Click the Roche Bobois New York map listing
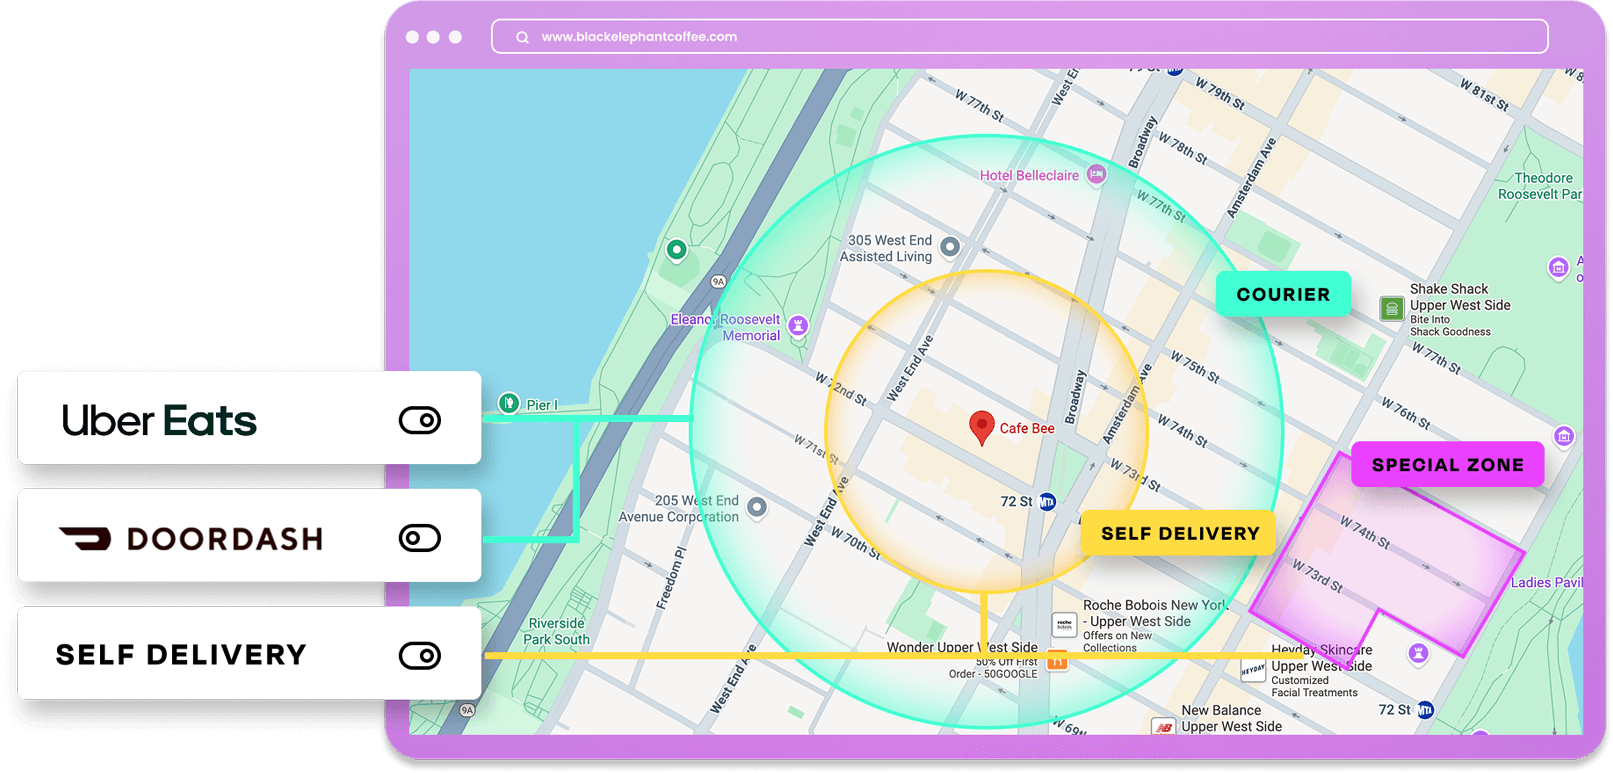Viewport: 1613px width, 773px height. (1063, 624)
